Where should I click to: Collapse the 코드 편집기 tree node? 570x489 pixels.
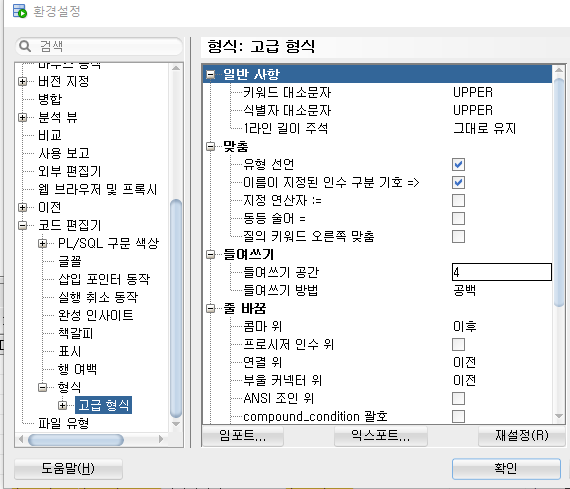click(23, 225)
